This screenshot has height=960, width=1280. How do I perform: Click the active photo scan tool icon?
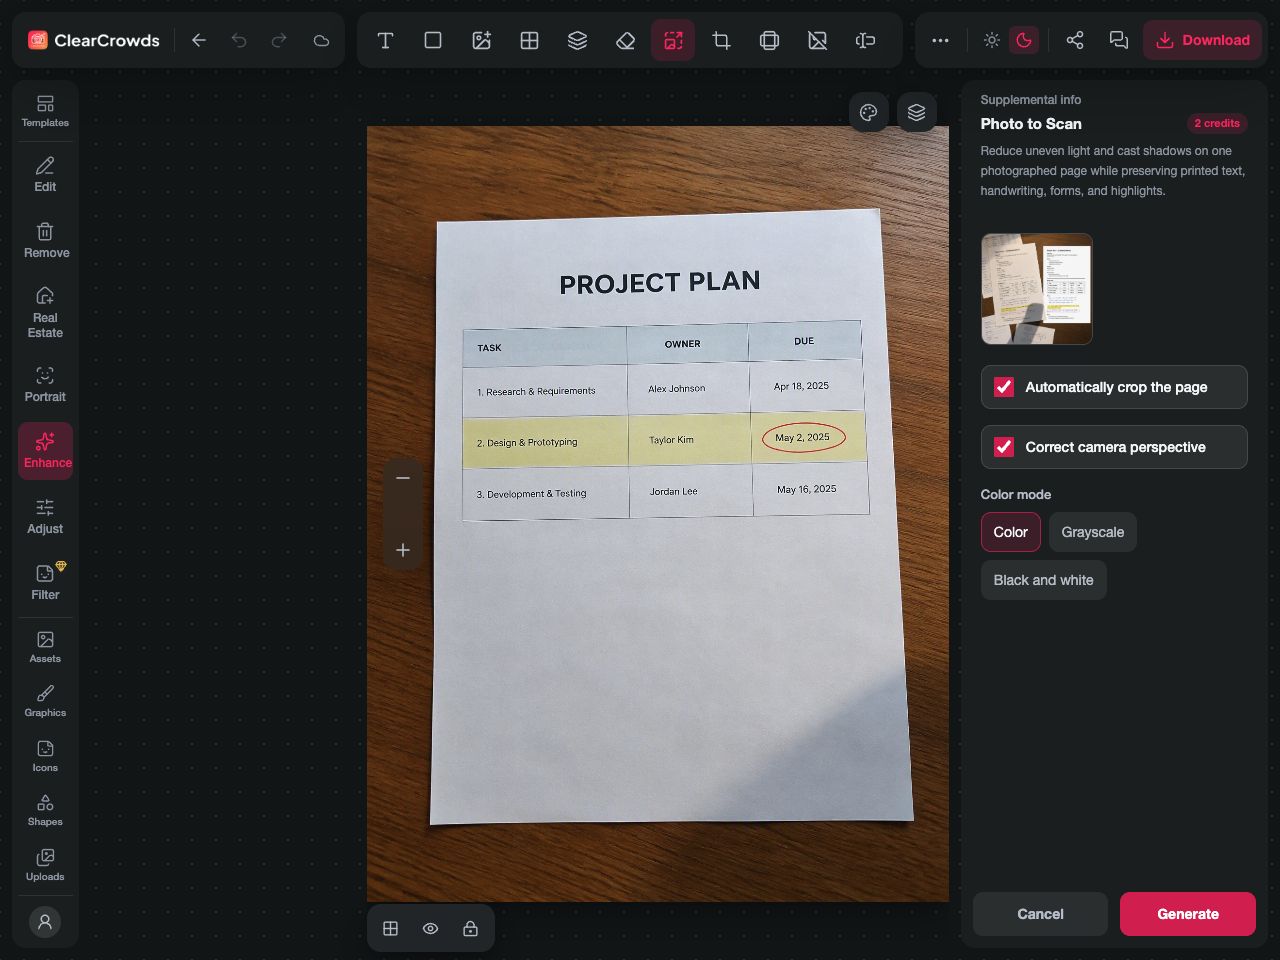pyautogui.click(x=673, y=40)
